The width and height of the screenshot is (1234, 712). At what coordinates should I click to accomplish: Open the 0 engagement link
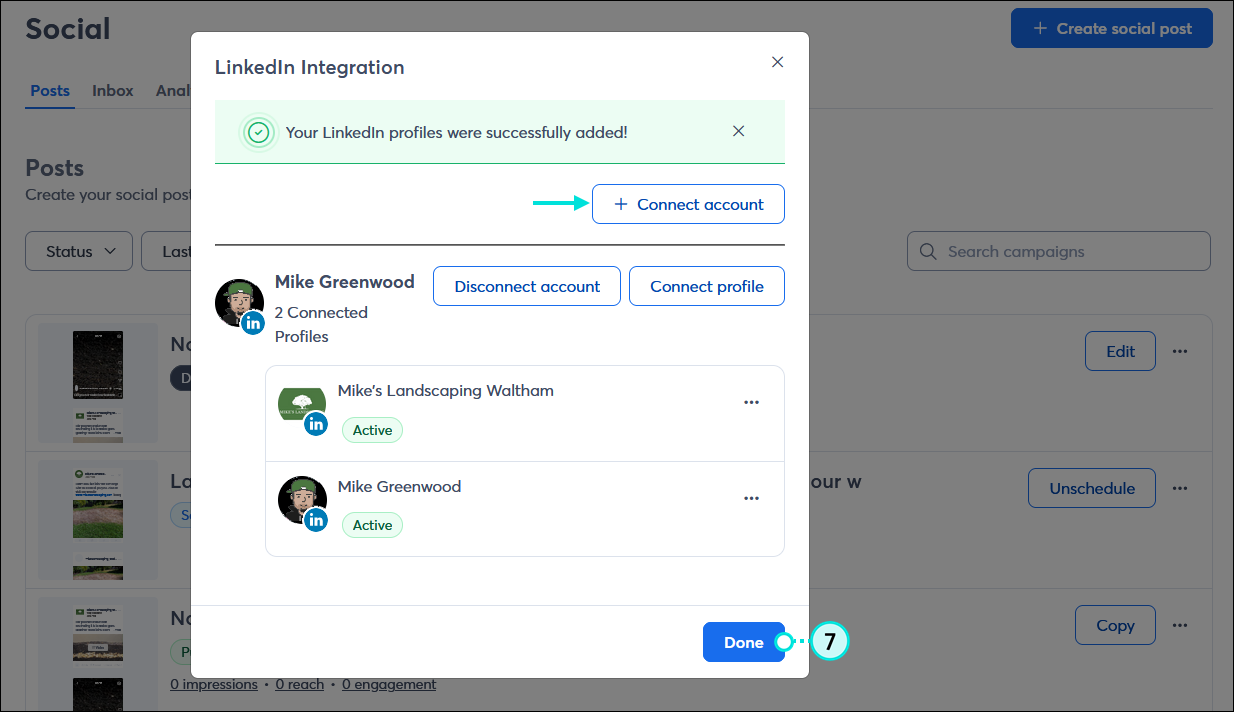[x=389, y=684]
